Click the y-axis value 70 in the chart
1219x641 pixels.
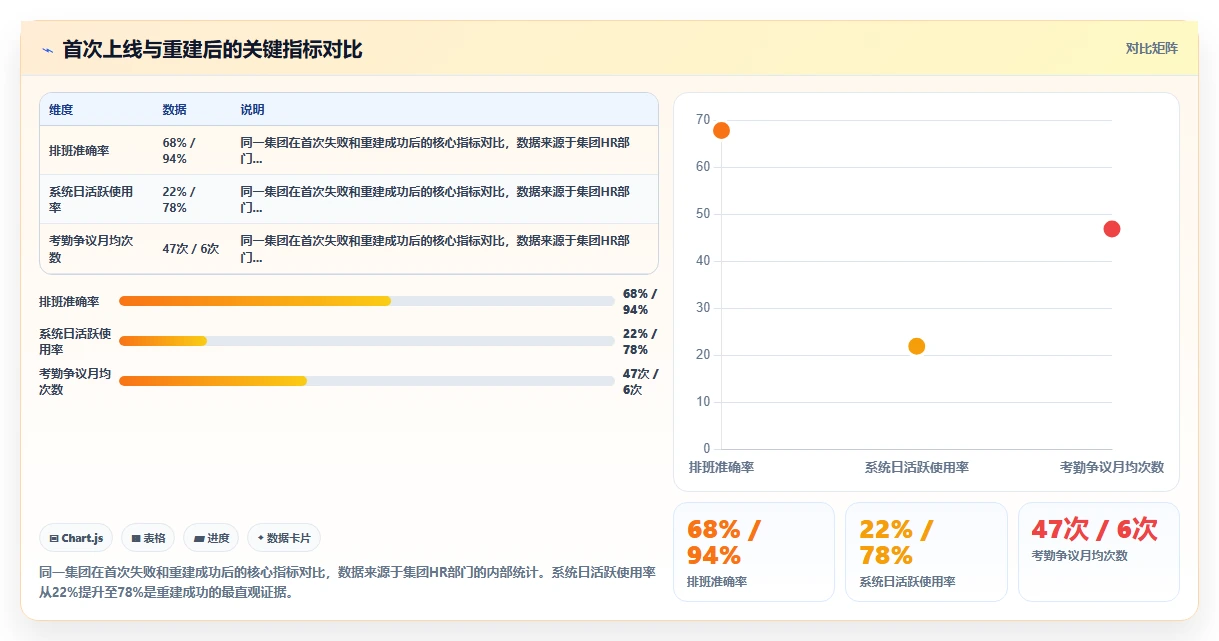pos(703,120)
